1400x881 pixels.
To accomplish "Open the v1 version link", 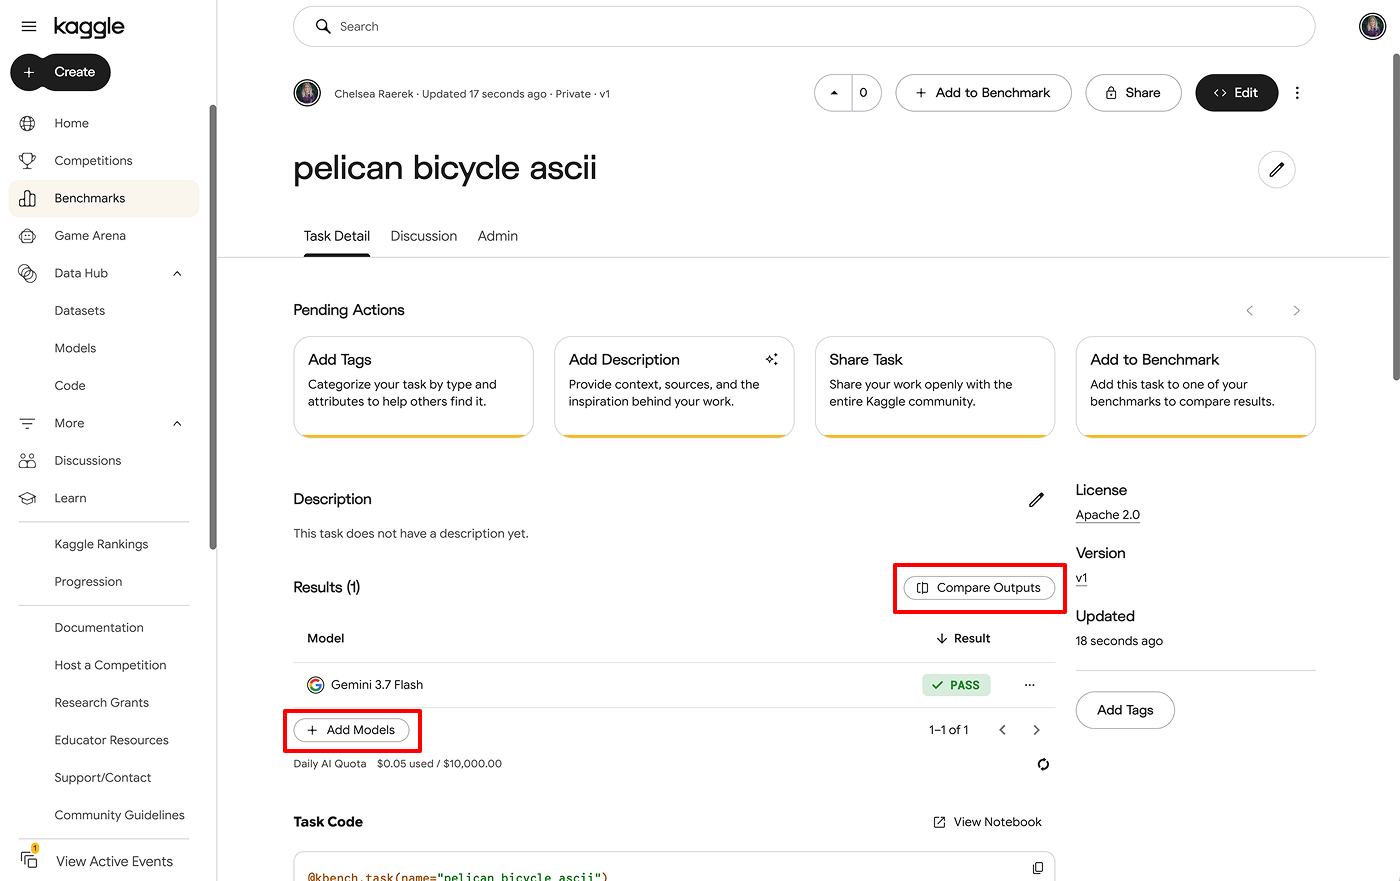I will point(1081,578).
